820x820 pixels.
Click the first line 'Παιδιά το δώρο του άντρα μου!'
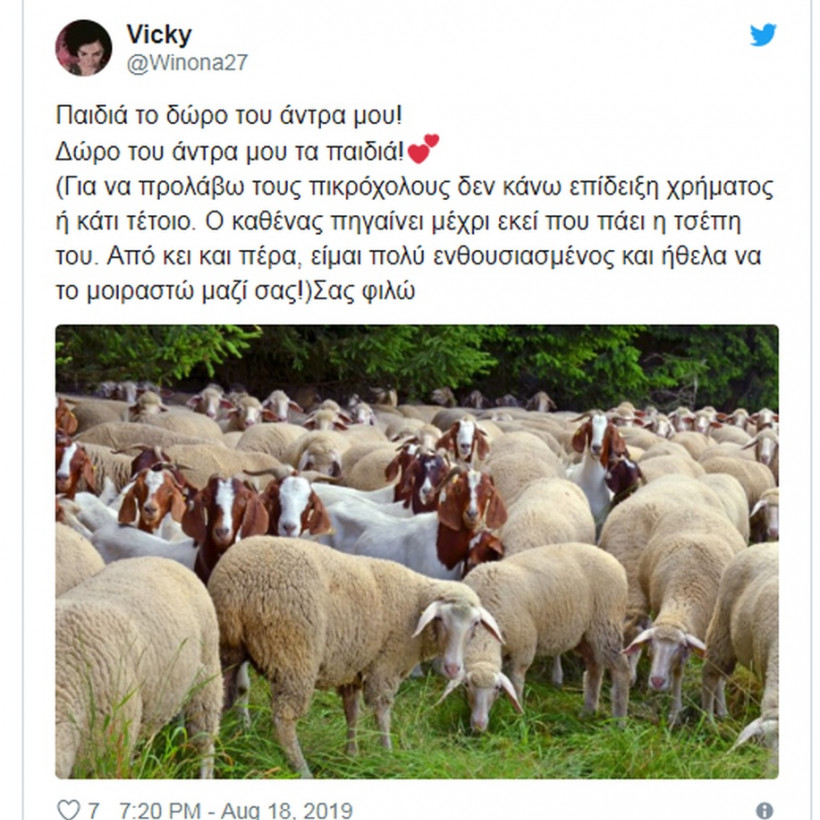tap(229, 116)
